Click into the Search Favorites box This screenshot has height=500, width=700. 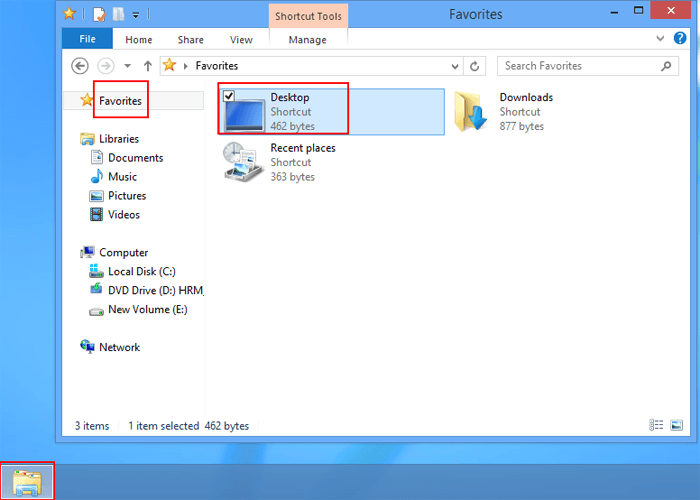coord(588,66)
